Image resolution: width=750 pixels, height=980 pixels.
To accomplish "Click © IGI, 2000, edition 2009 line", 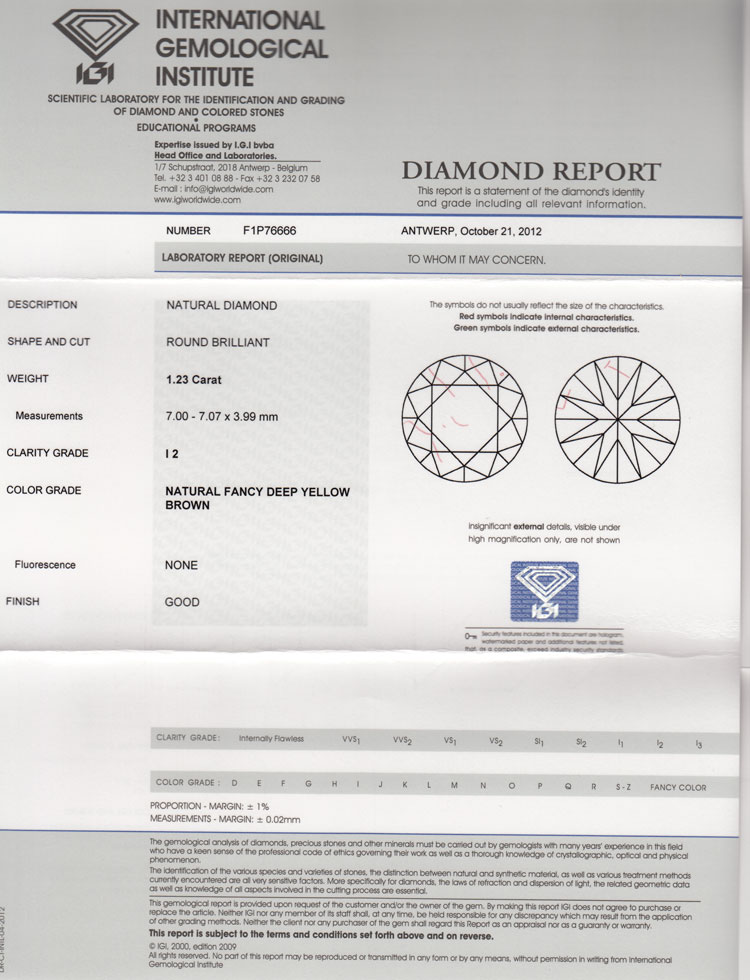I will tap(192, 947).
